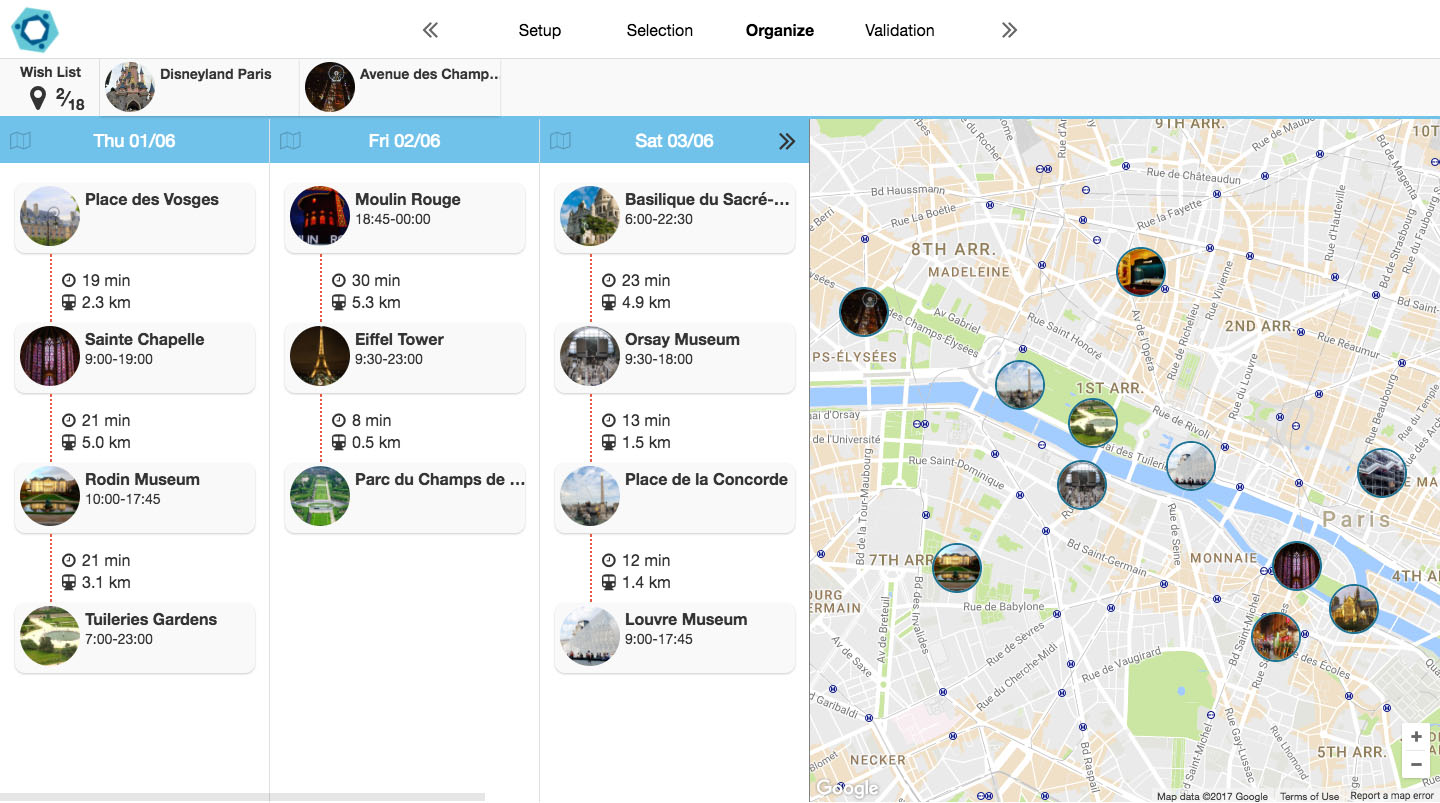Click the train icon beside 5.3 km
Viewport: 1440px width, 803px height.
tap(339, 303)
